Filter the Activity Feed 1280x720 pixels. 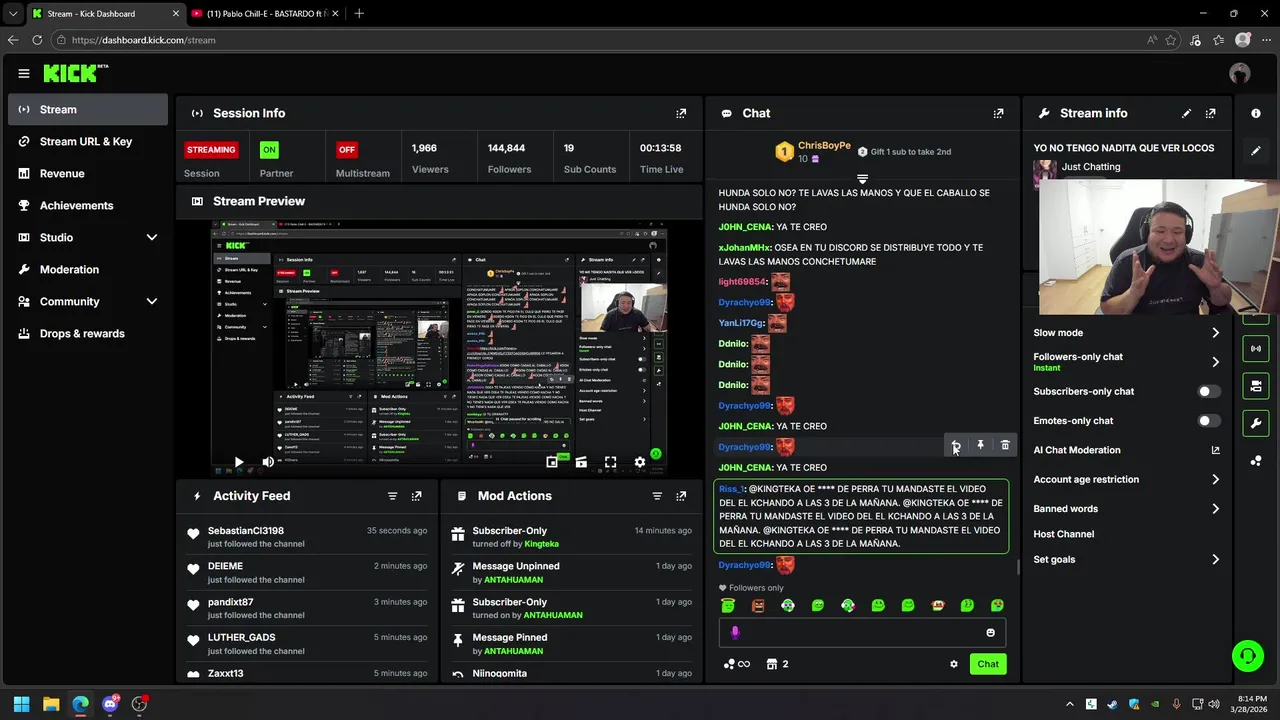(392, 496)
